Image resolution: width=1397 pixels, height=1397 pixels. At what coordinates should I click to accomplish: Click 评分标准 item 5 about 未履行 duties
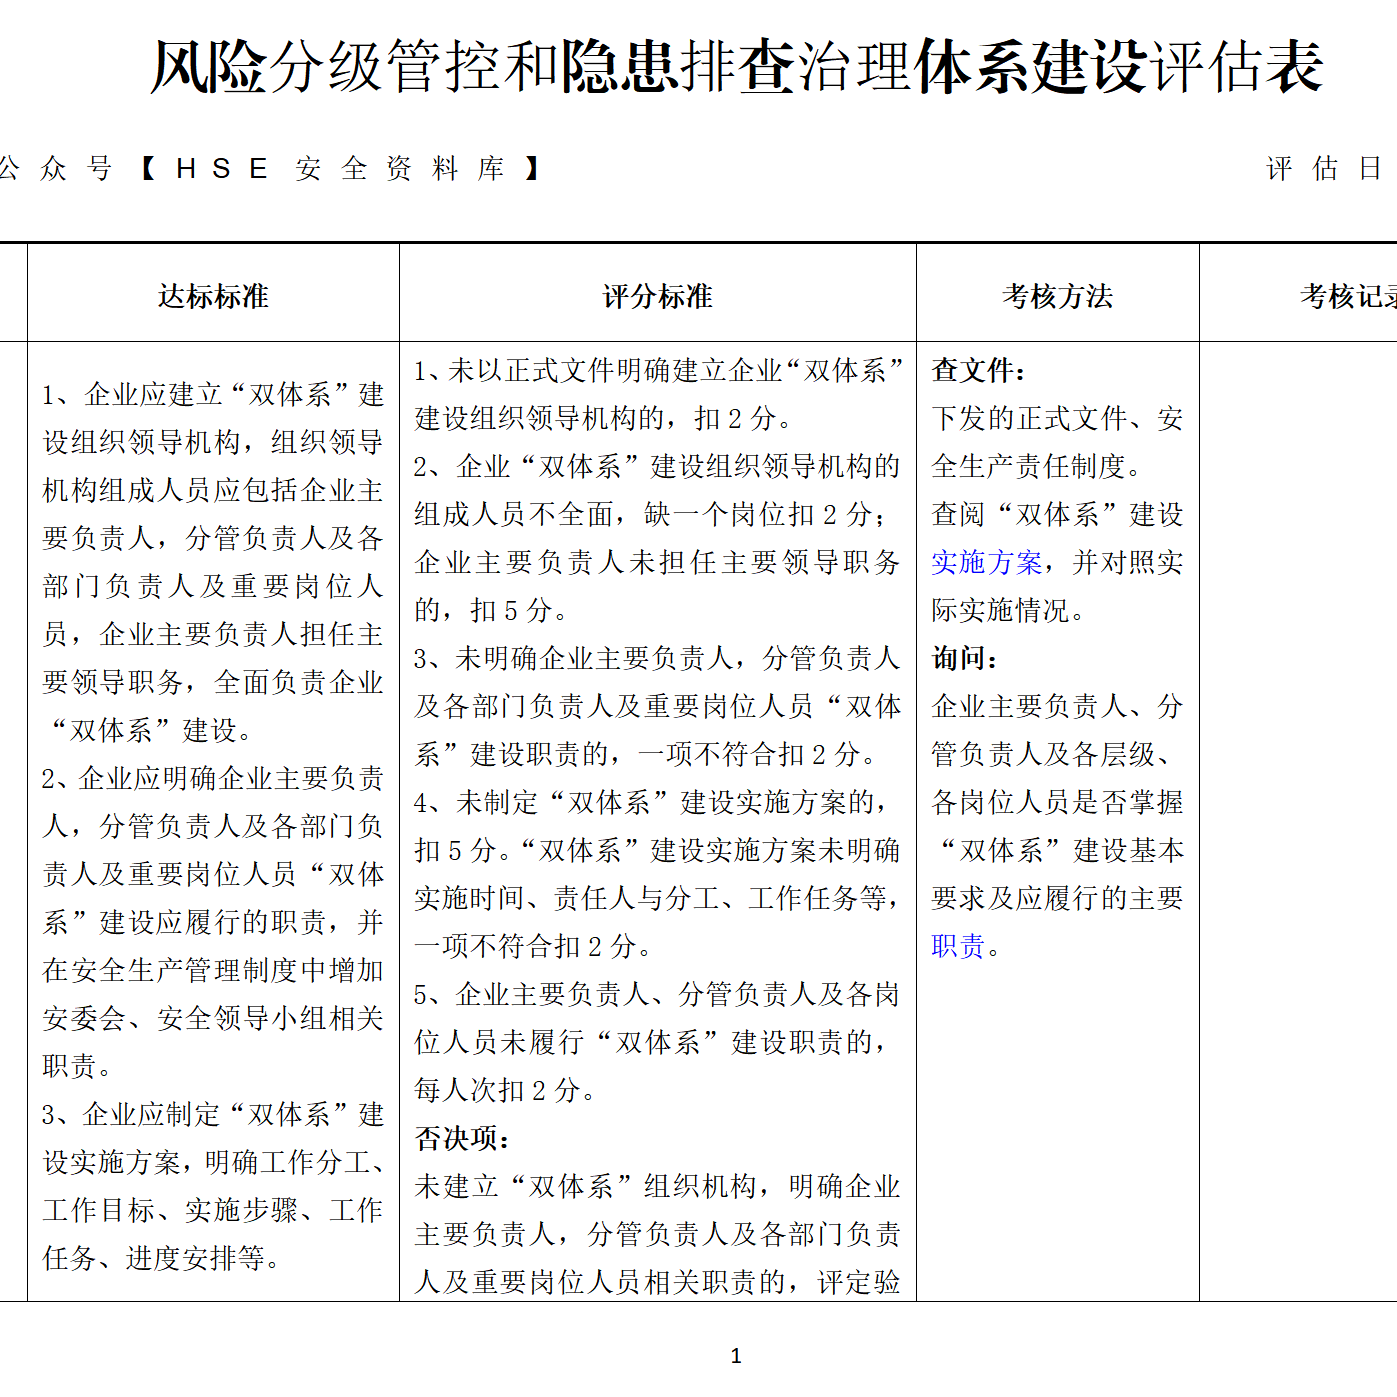657,995
